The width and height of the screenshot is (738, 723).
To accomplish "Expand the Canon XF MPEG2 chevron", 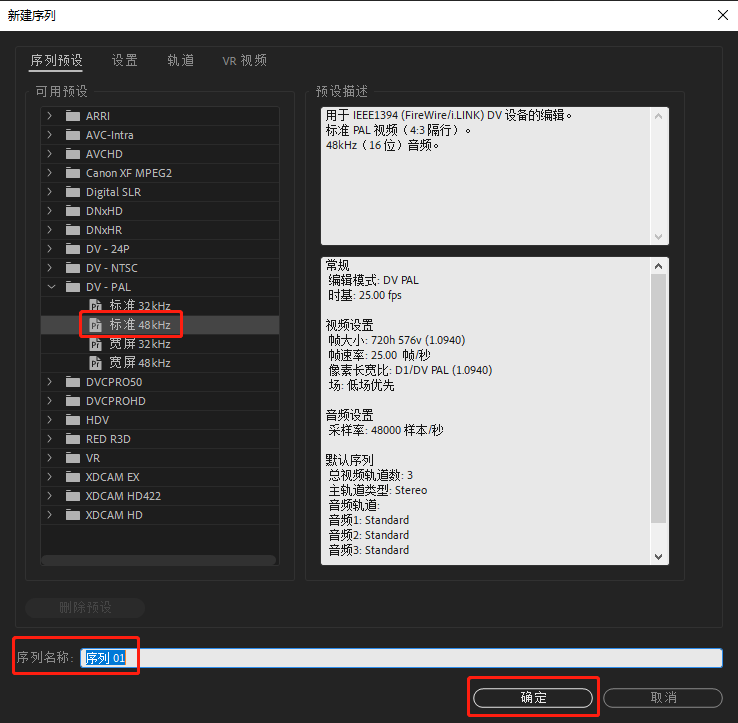I will click(x=49, y=173).
